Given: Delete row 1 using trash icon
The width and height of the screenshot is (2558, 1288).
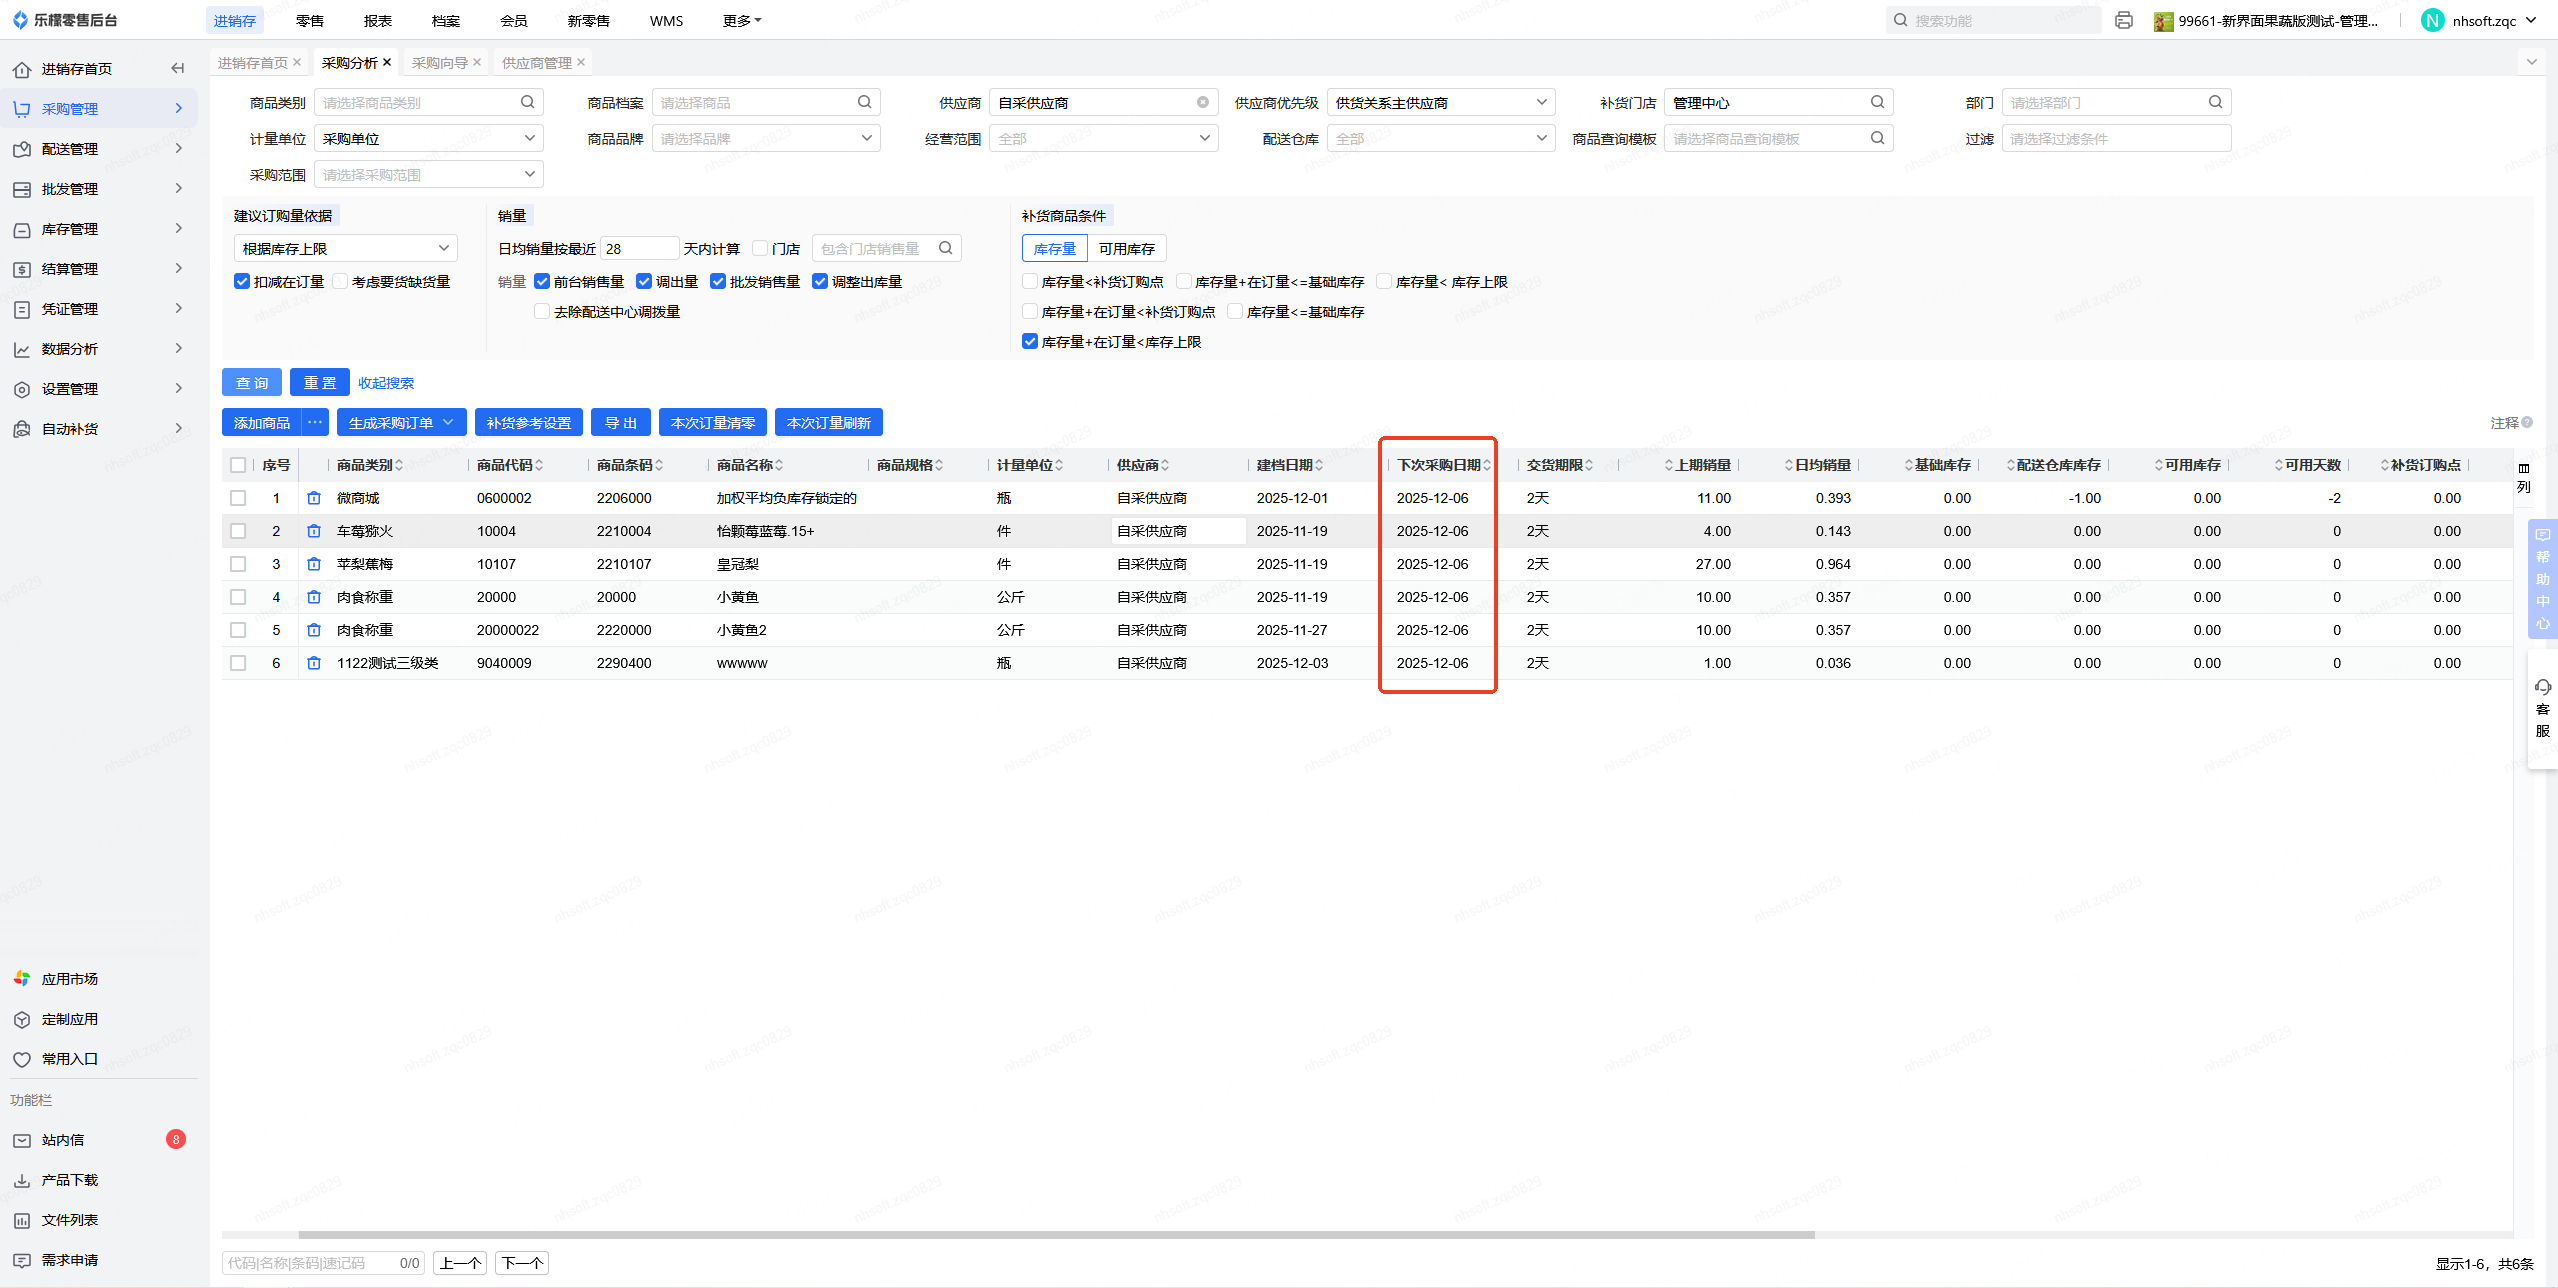Looking at the screenshot, I should (314, 498).
